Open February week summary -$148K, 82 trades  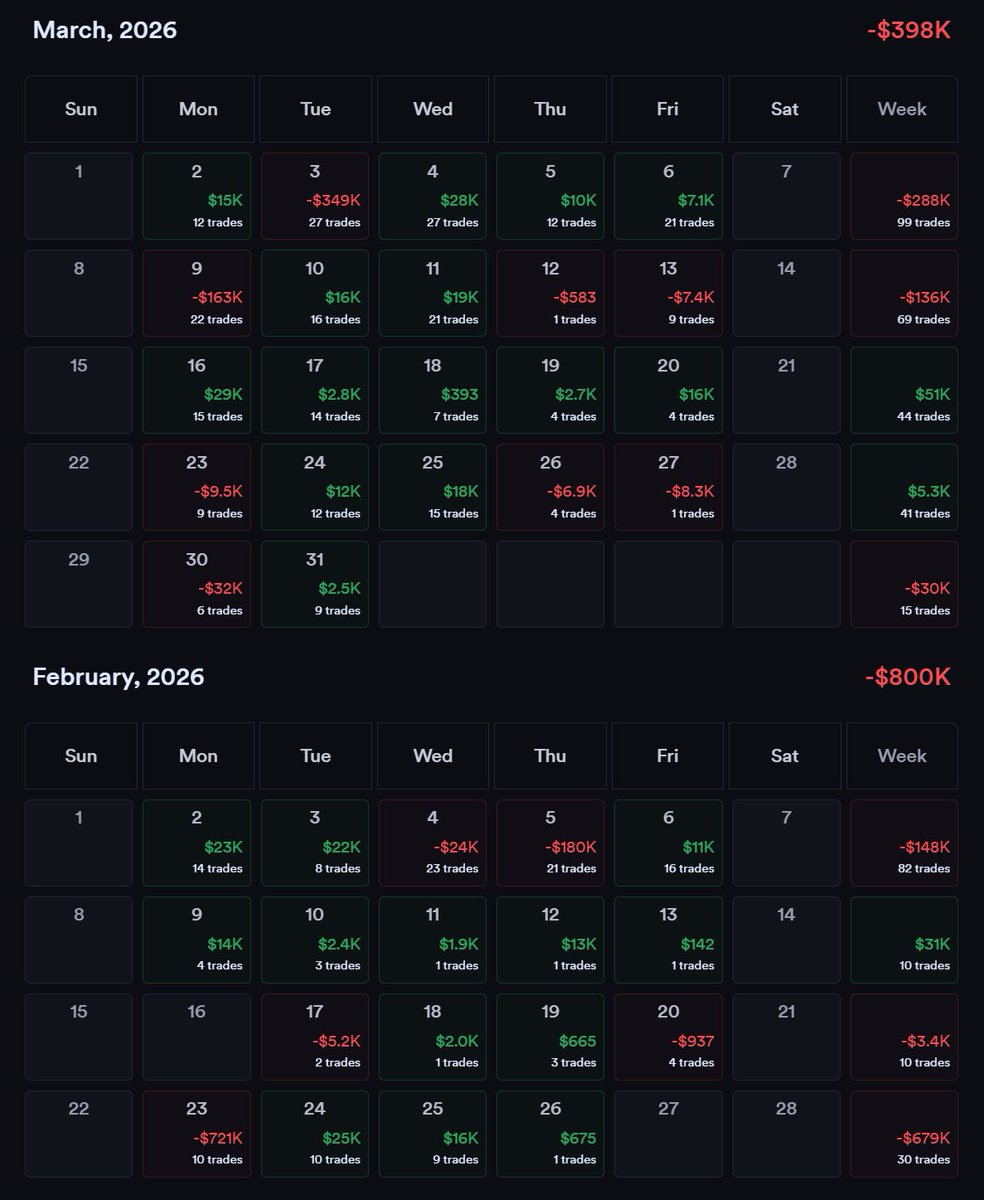904,843
